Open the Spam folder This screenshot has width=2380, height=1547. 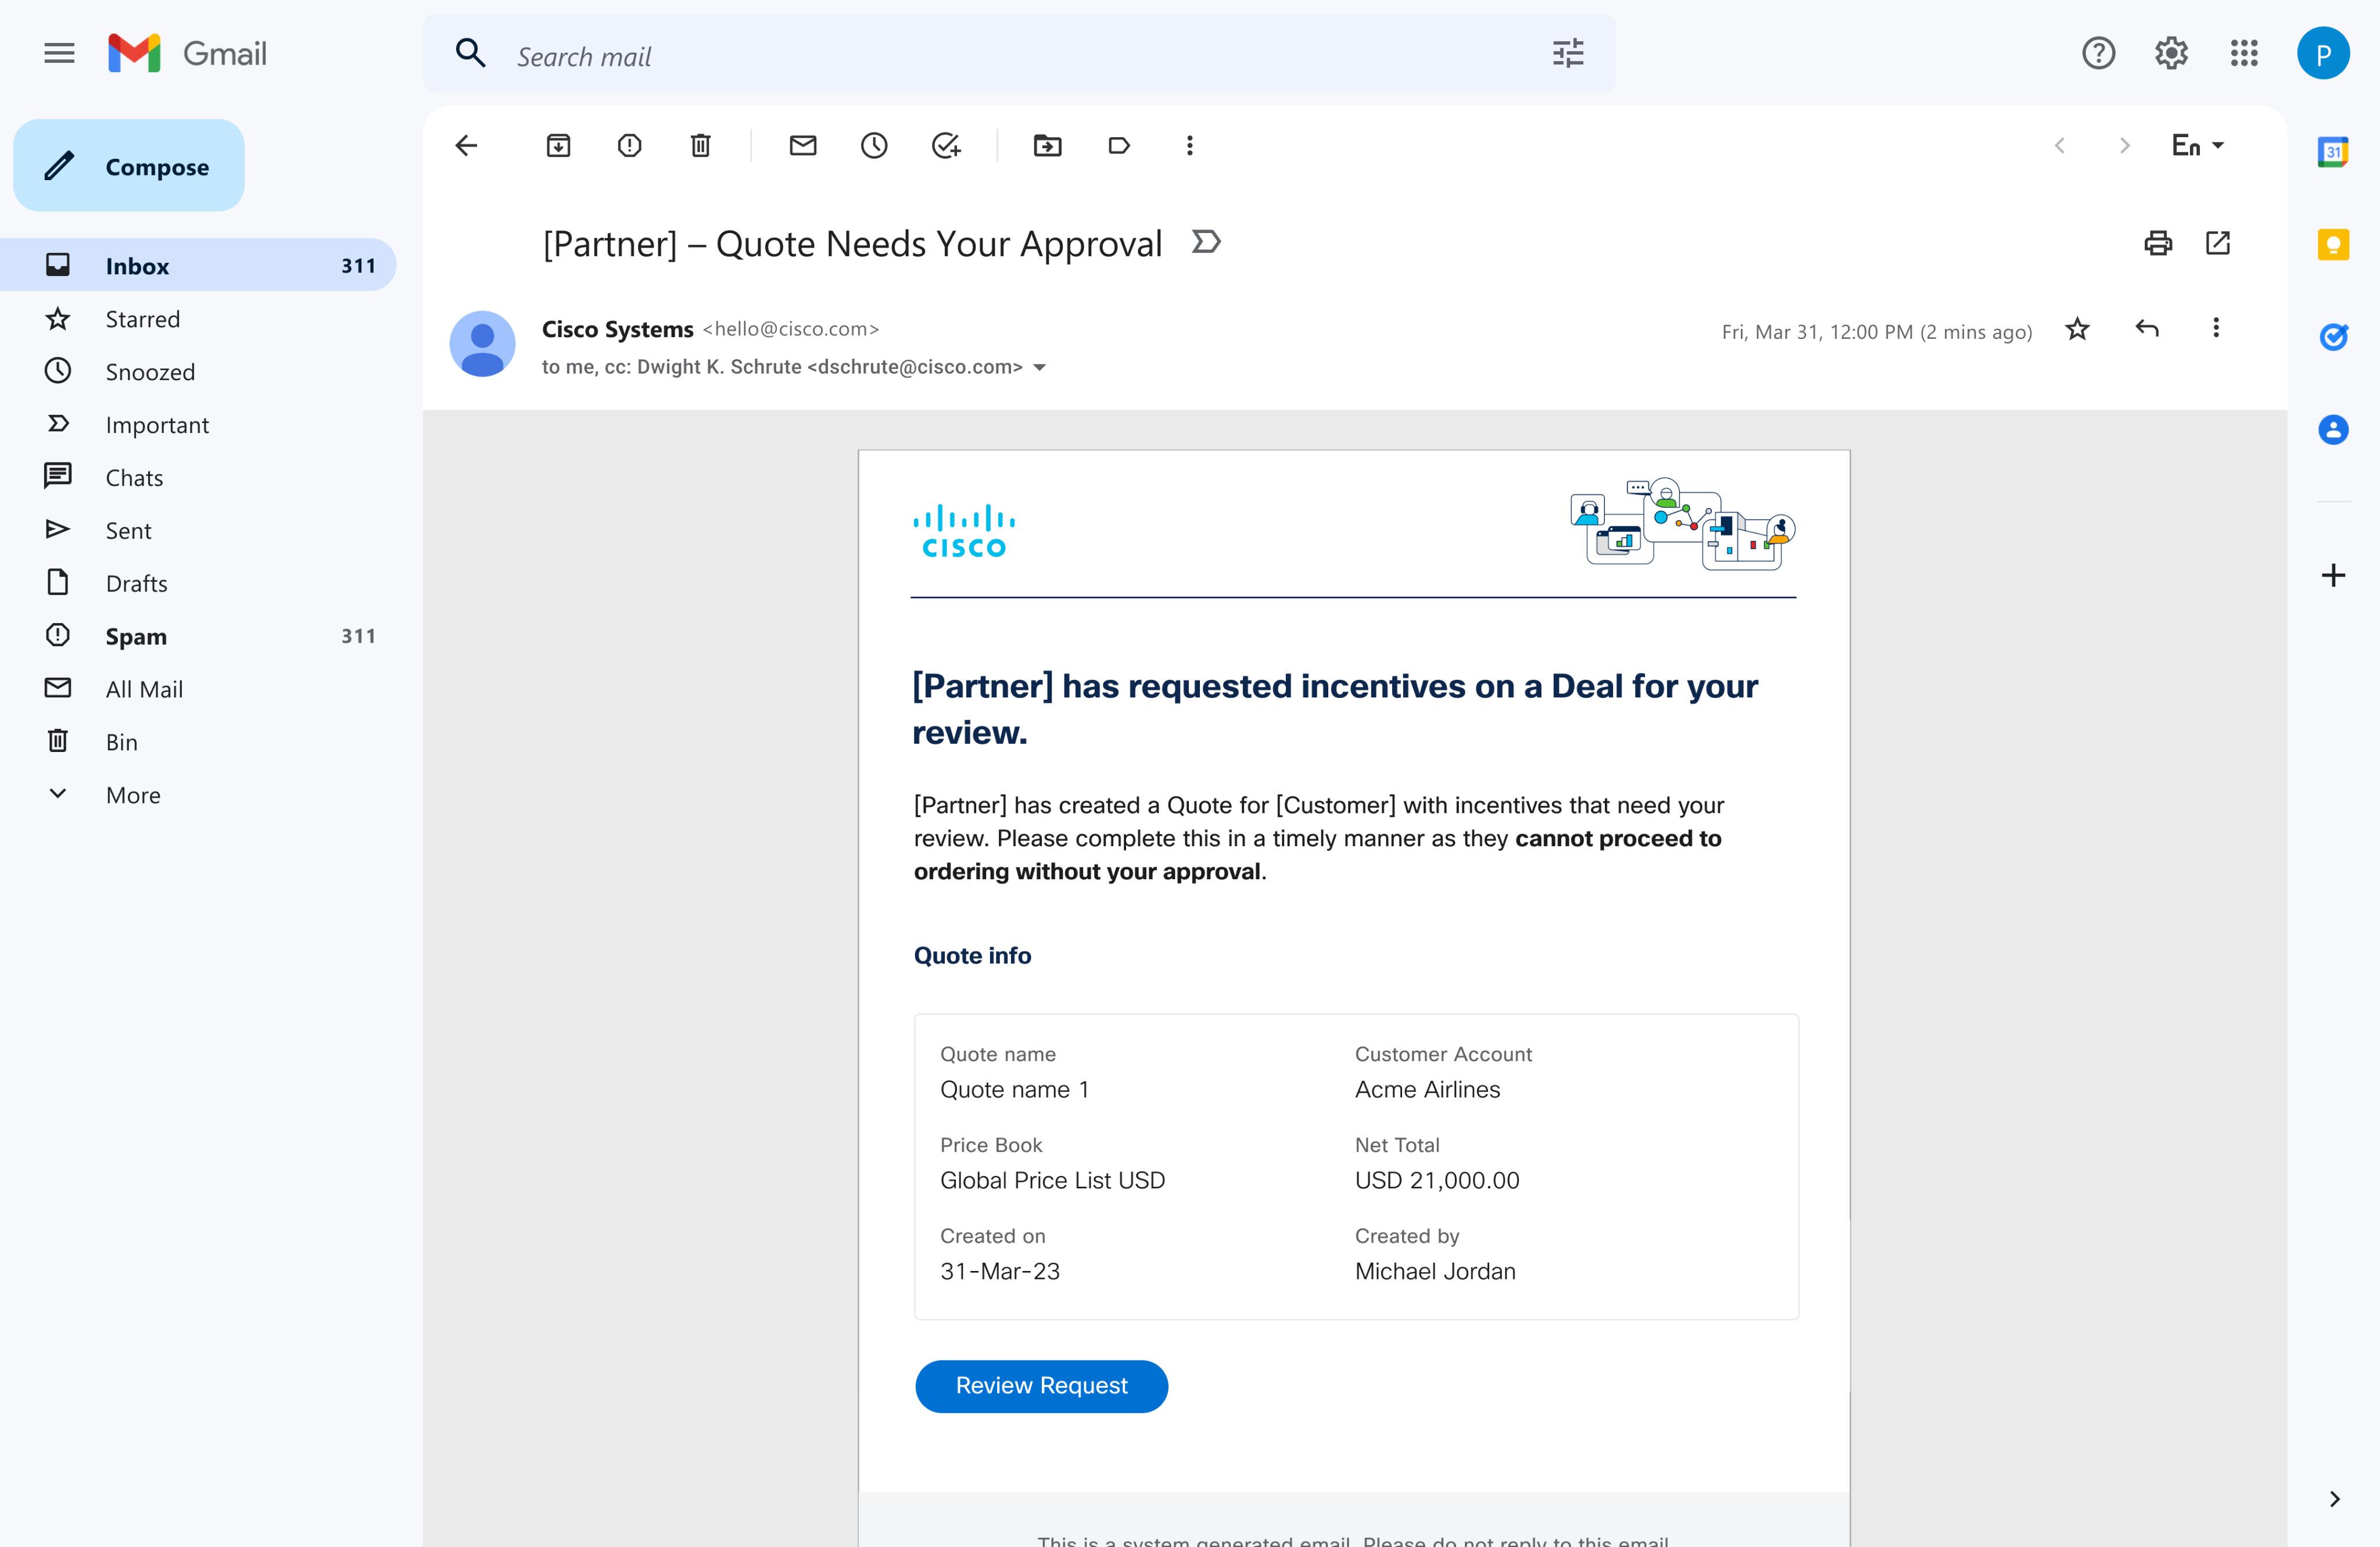[136, 636]
